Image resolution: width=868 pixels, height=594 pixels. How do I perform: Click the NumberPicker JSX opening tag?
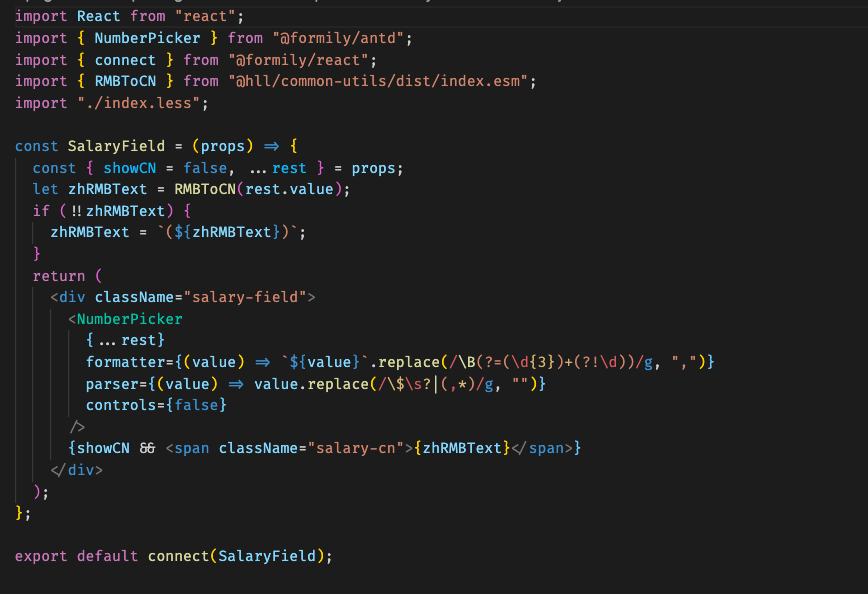(125, 319)
